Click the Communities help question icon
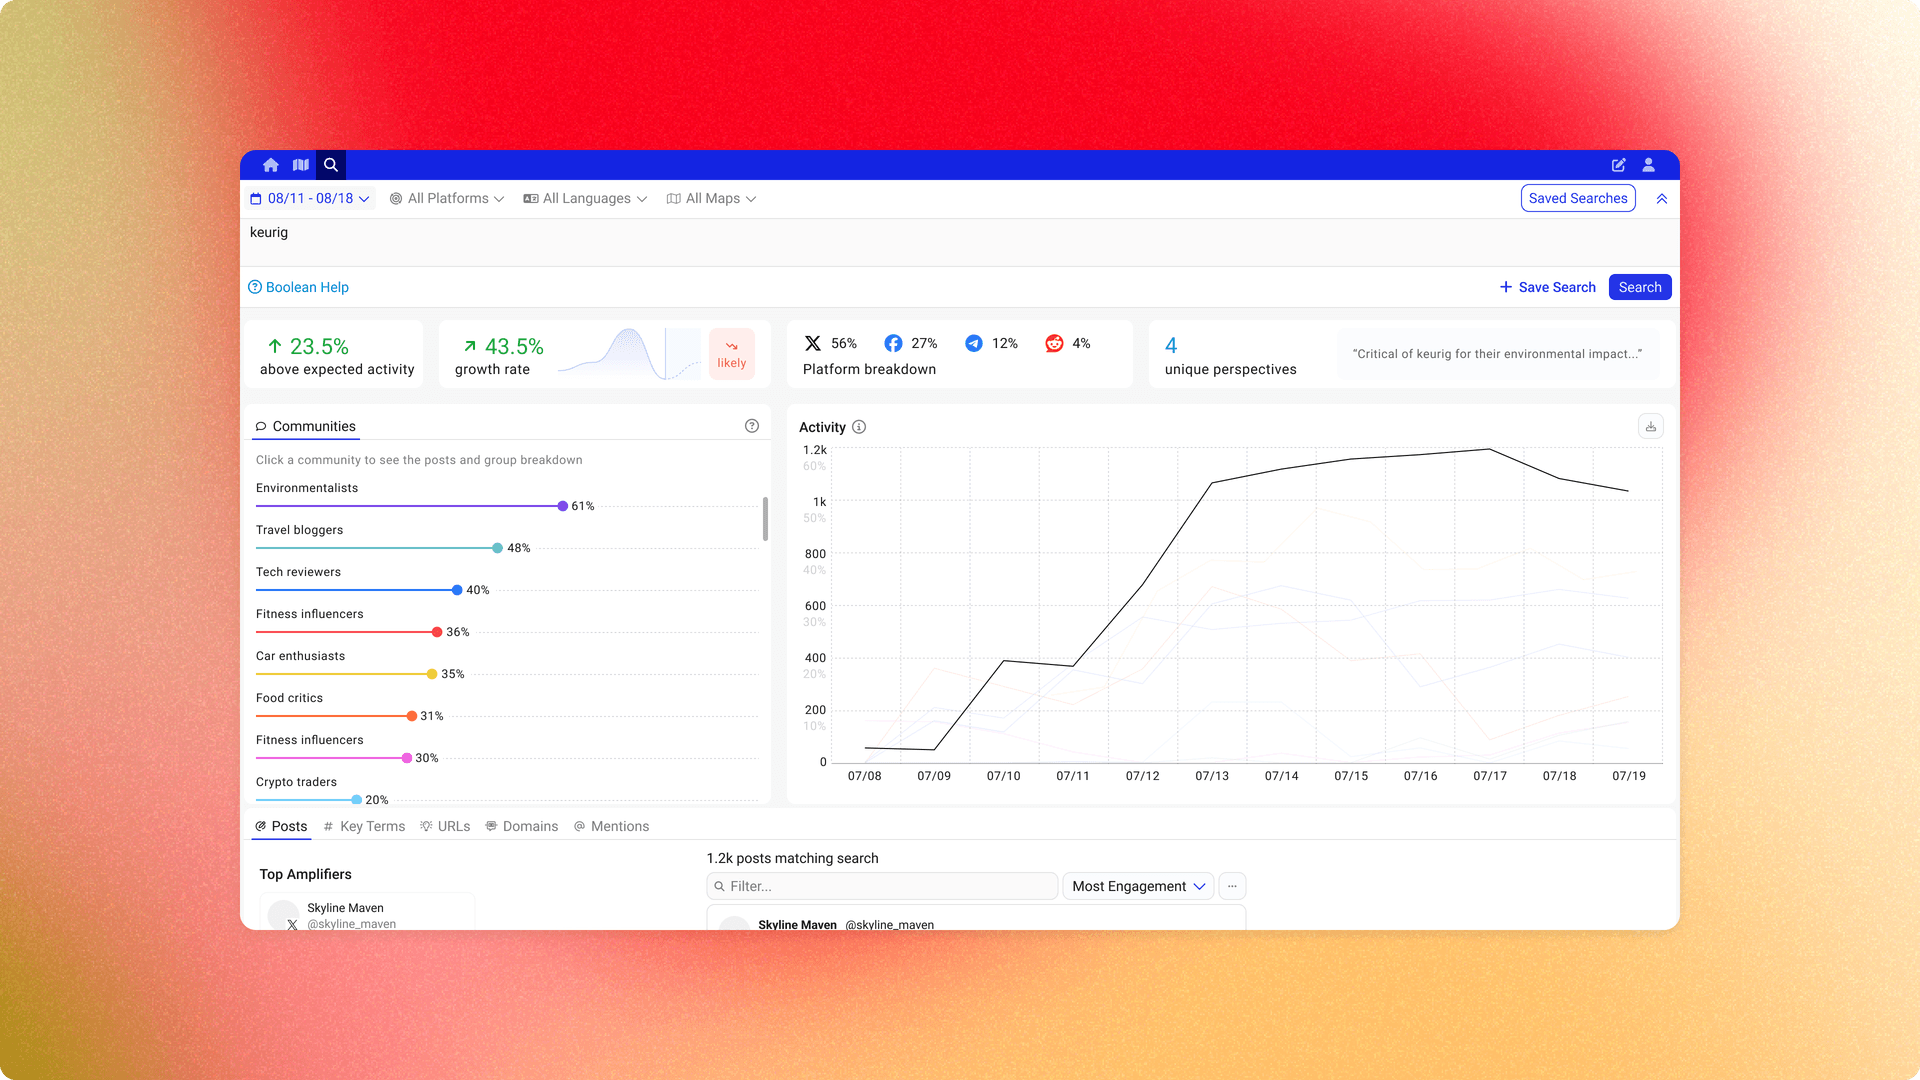 click(752, 426)
